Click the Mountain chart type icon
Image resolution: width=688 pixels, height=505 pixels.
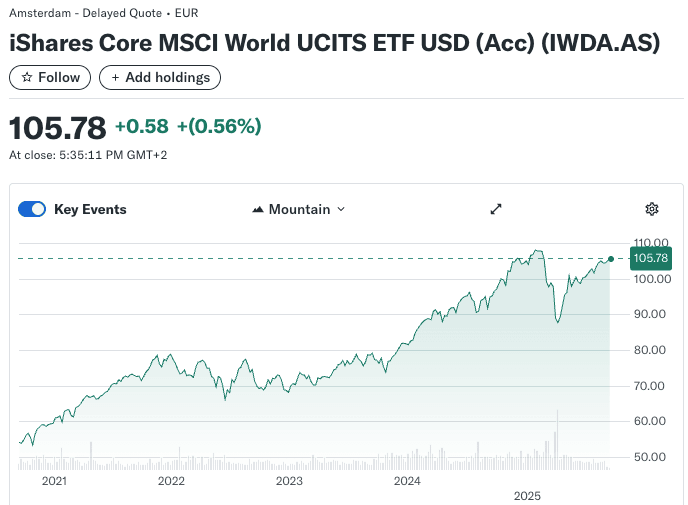[258, 210]
